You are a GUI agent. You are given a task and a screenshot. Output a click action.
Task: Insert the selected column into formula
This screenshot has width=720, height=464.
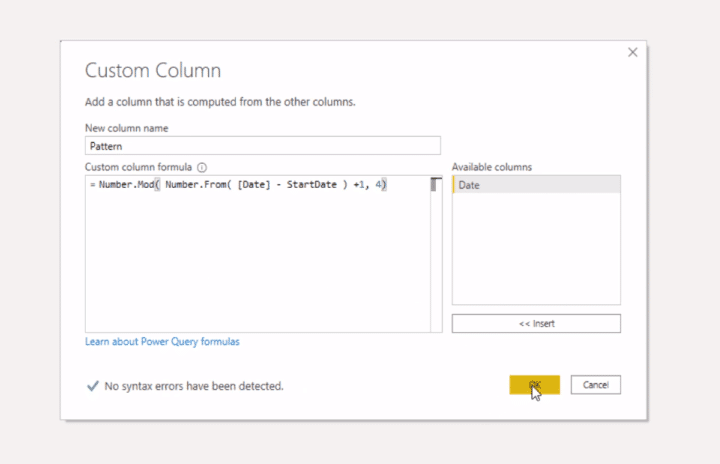pyautogui.click(x=536, y=323)
